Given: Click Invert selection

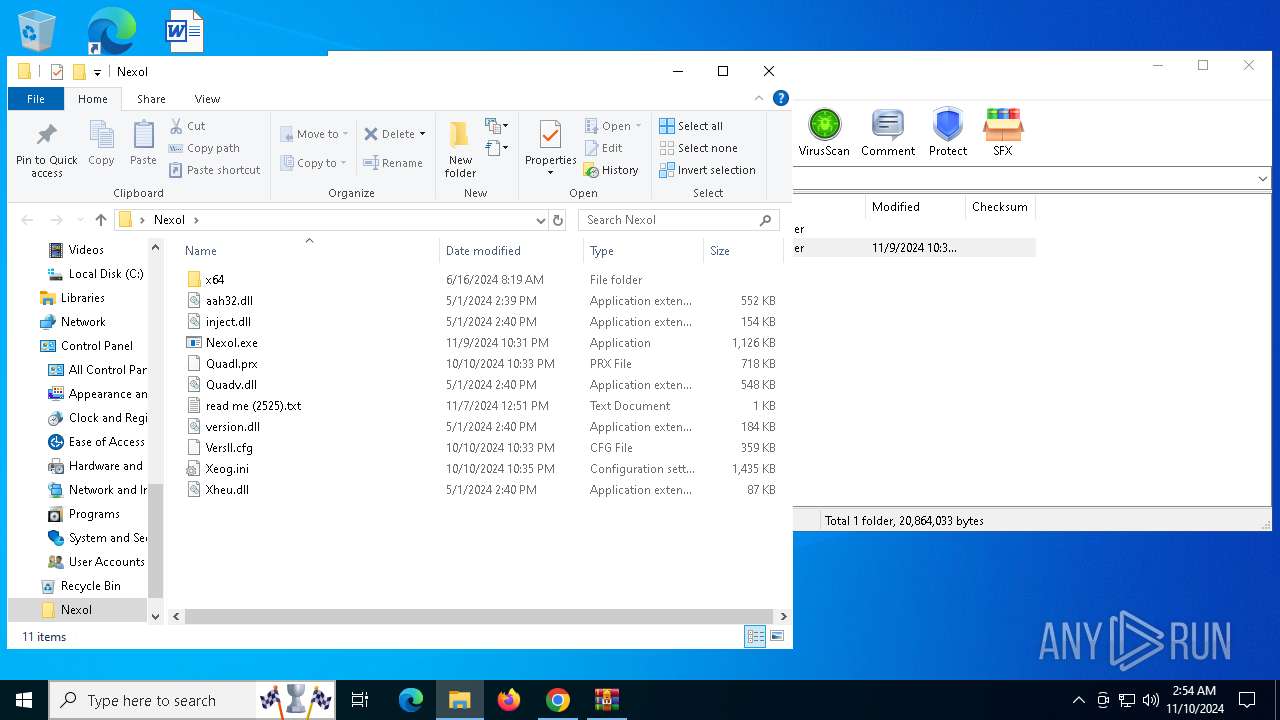Looking at the screenshot, I should (707, 170).
